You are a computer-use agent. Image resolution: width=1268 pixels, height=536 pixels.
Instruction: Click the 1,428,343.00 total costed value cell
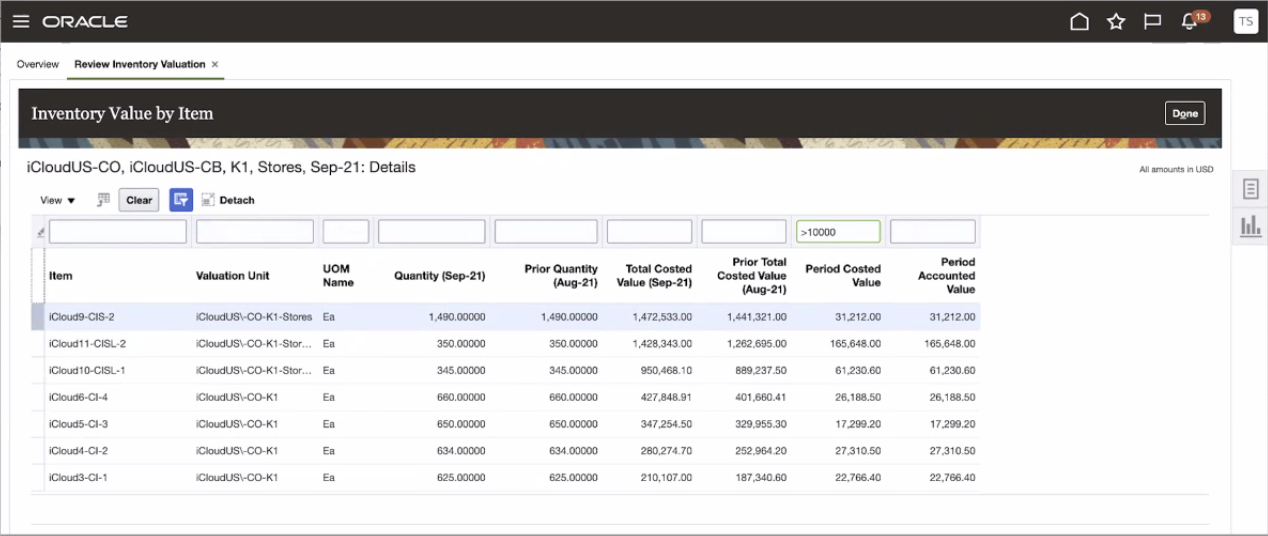[x=662, y=344]
